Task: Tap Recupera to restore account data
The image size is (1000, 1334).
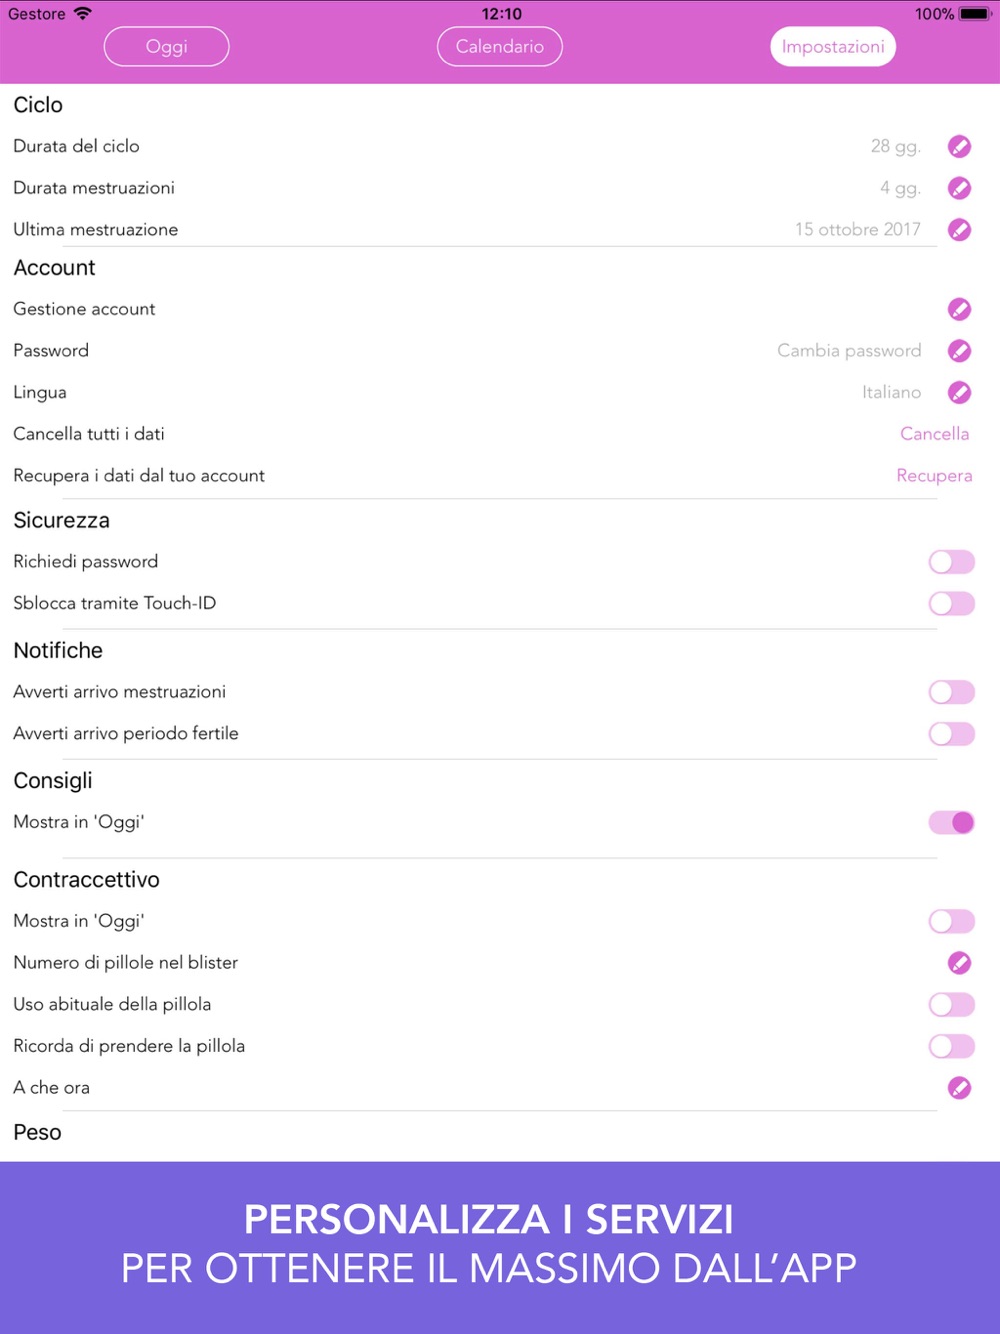Action: tap(934, 476)
